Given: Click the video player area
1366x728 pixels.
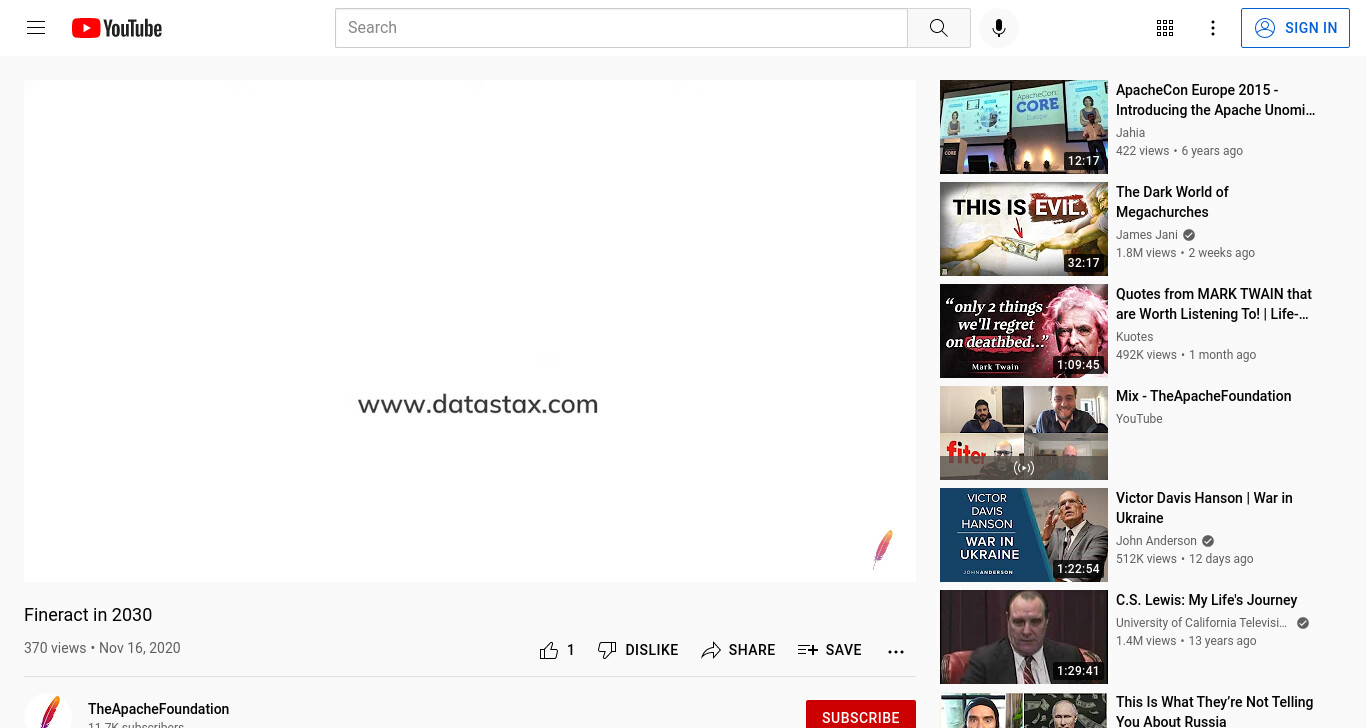Looking at the screenshot, I should point(470,331).
